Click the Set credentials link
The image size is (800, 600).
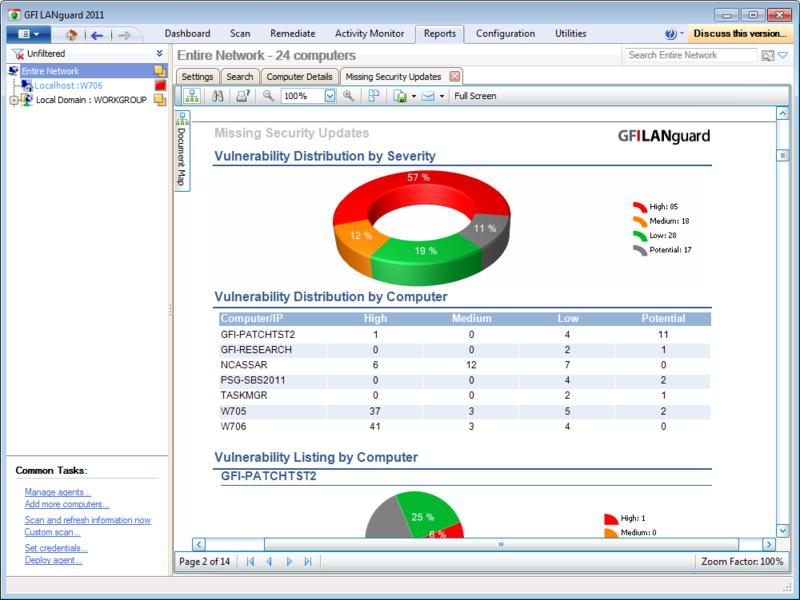click(56, 548)
